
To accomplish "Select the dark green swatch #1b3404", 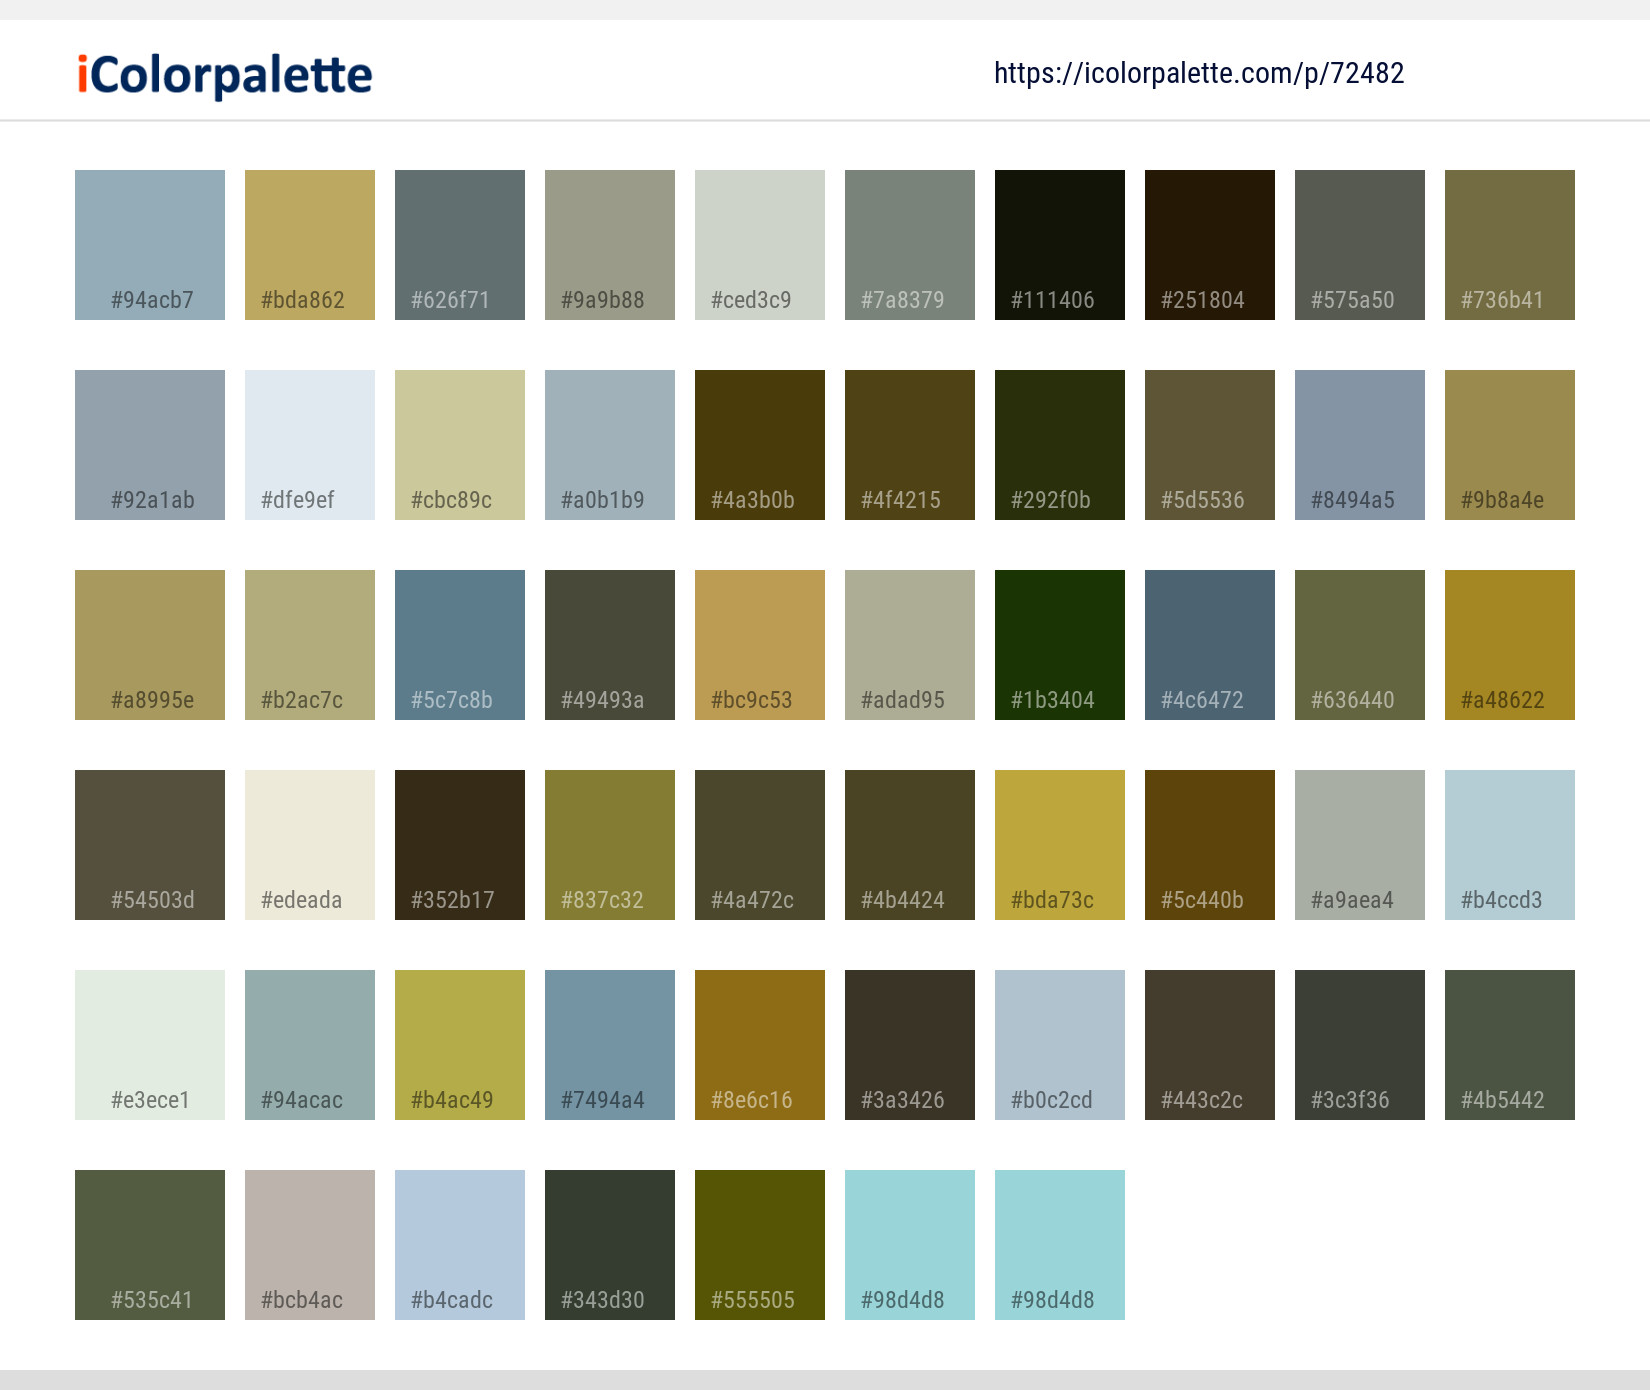I will click(1059, 644).
